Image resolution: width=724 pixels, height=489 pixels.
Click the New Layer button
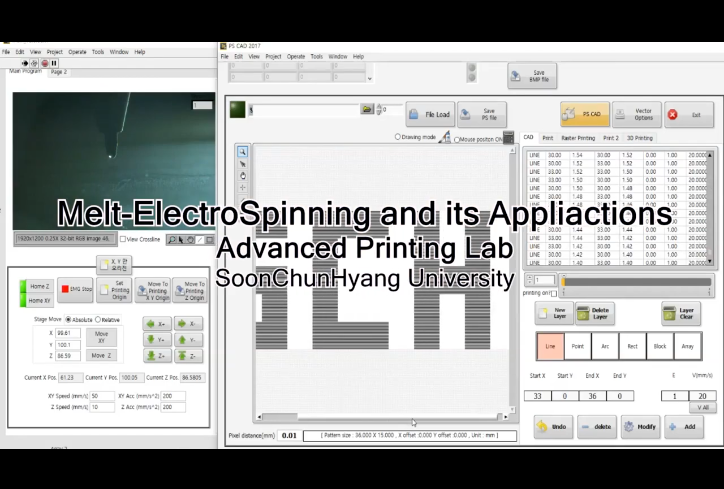(x=554, y=314)
